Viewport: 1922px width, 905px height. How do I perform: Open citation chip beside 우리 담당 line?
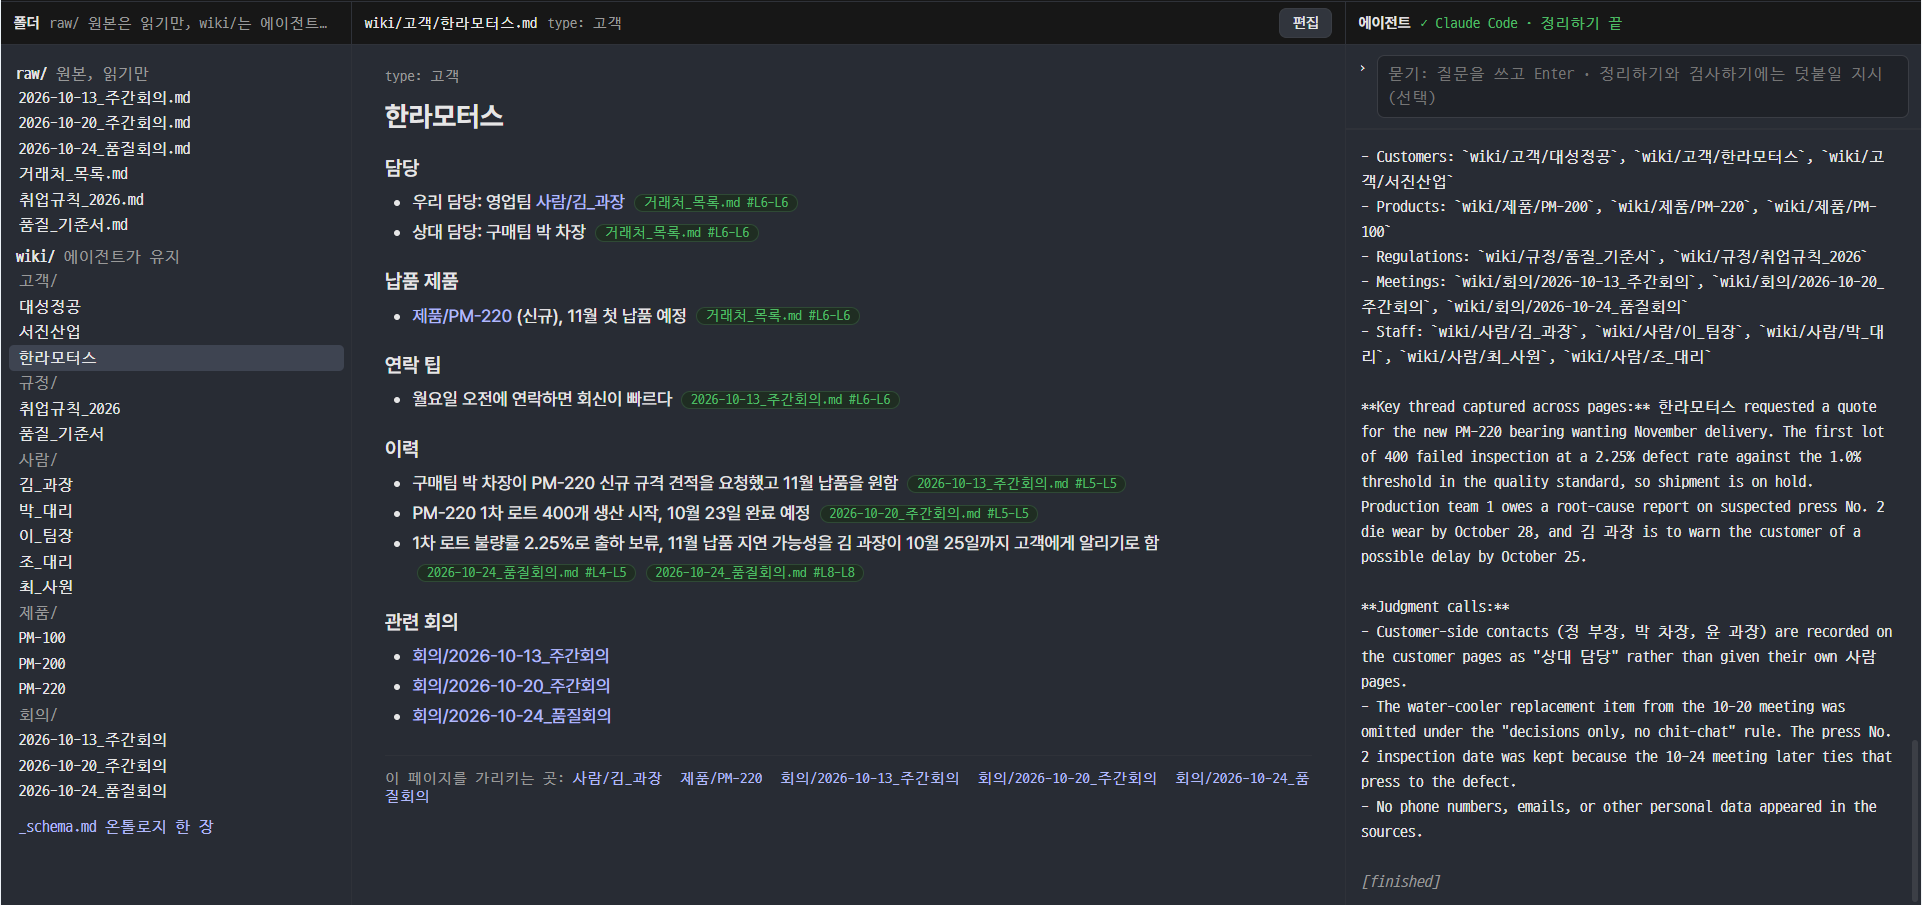pyautogui.click(x=716, y=203)
